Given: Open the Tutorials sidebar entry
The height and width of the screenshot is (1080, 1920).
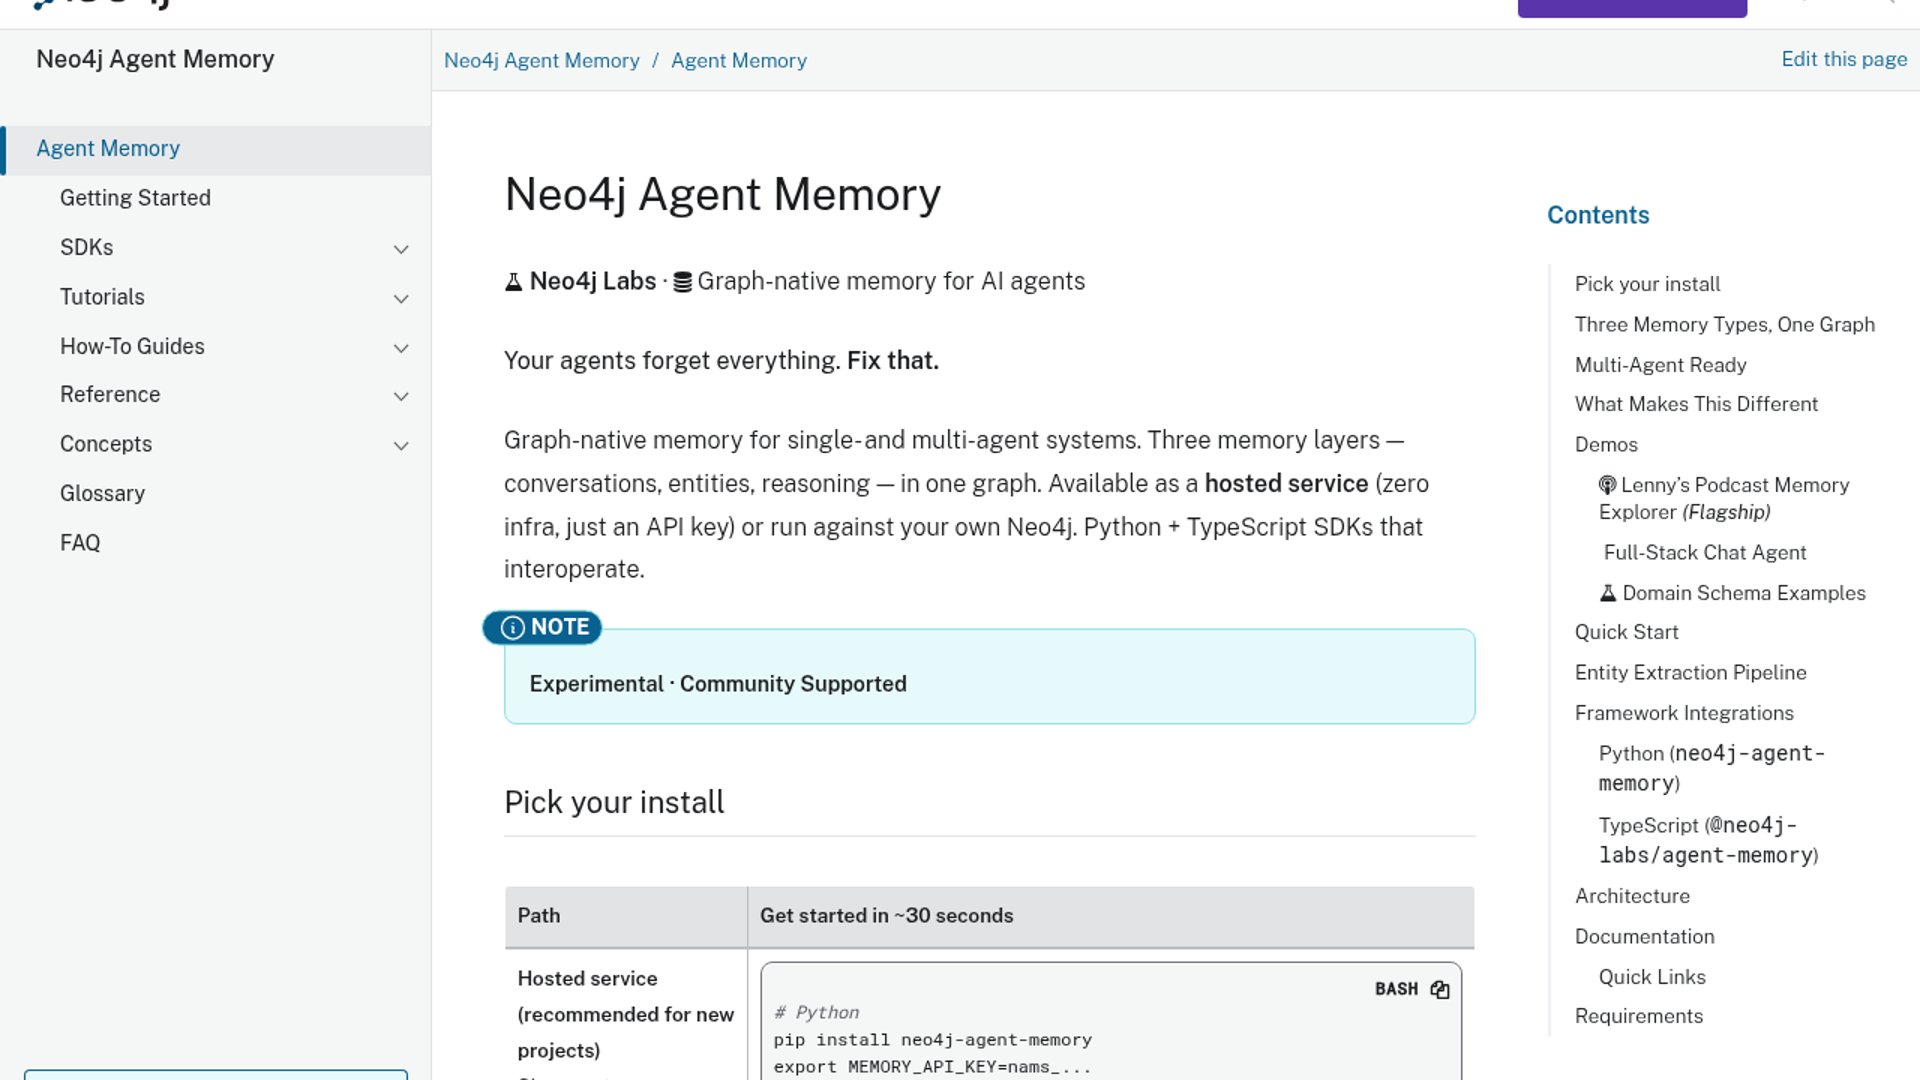Looking at the screenshot, I should coord(102,297).
